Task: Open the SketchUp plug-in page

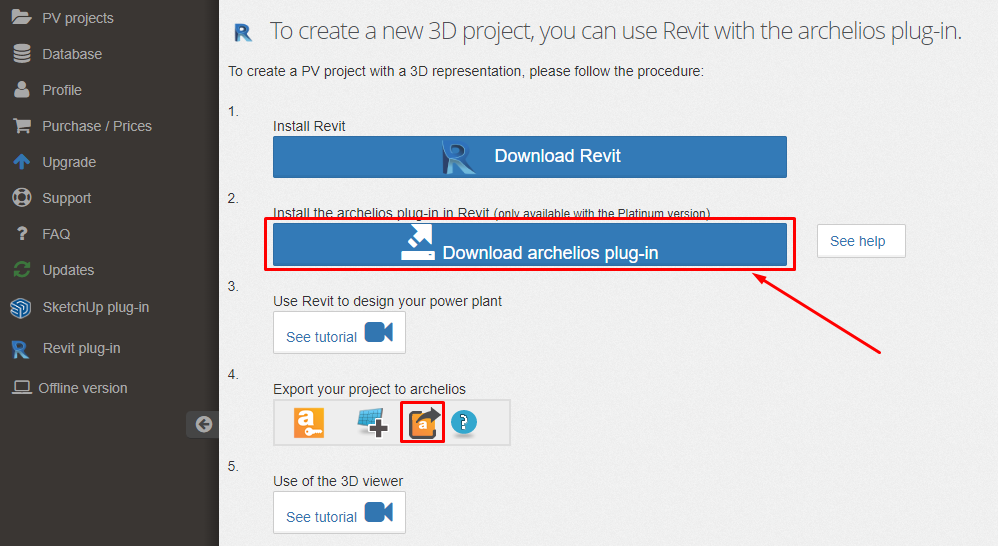Action: coord(95,307)
